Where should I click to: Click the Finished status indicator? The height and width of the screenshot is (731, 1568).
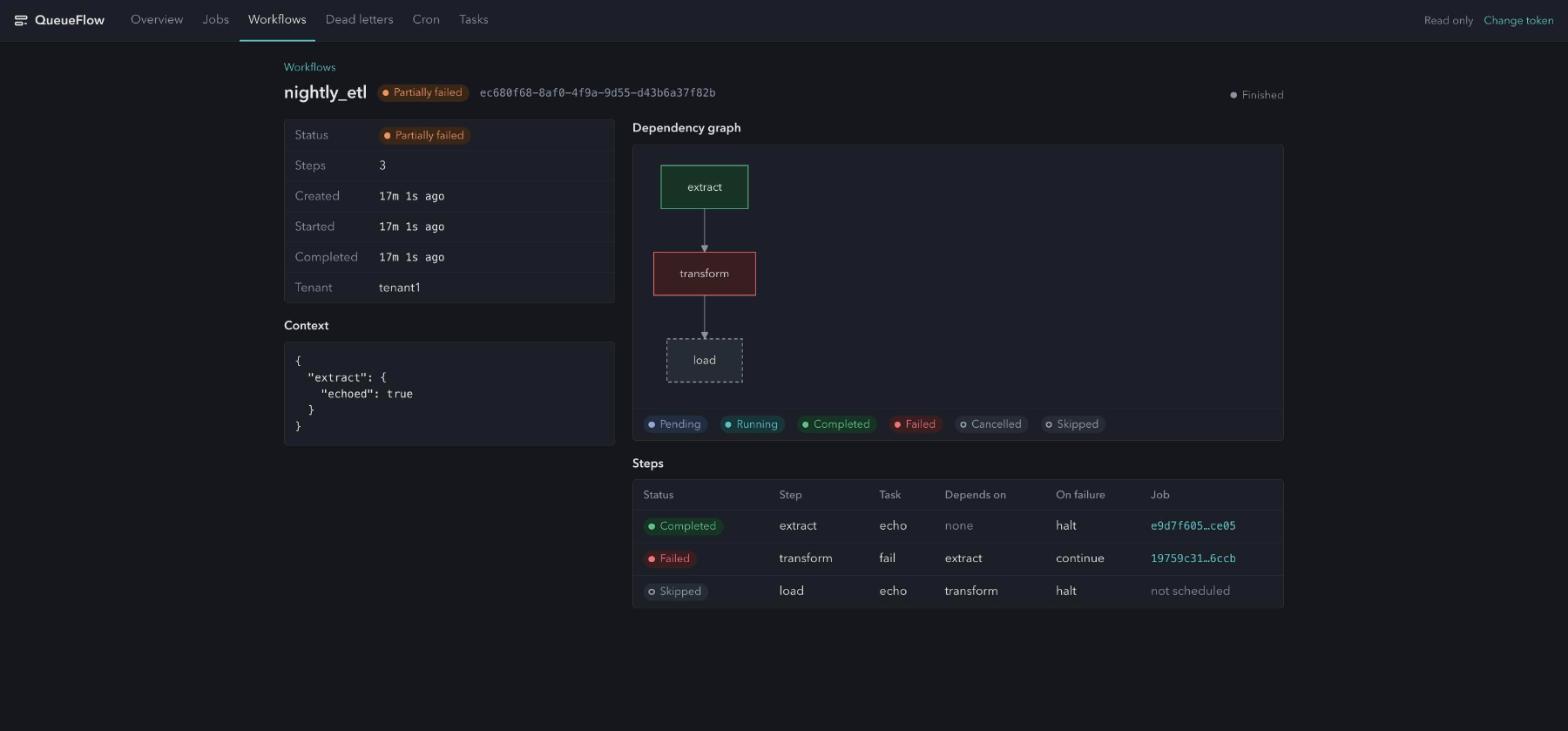pos(1257,95)
